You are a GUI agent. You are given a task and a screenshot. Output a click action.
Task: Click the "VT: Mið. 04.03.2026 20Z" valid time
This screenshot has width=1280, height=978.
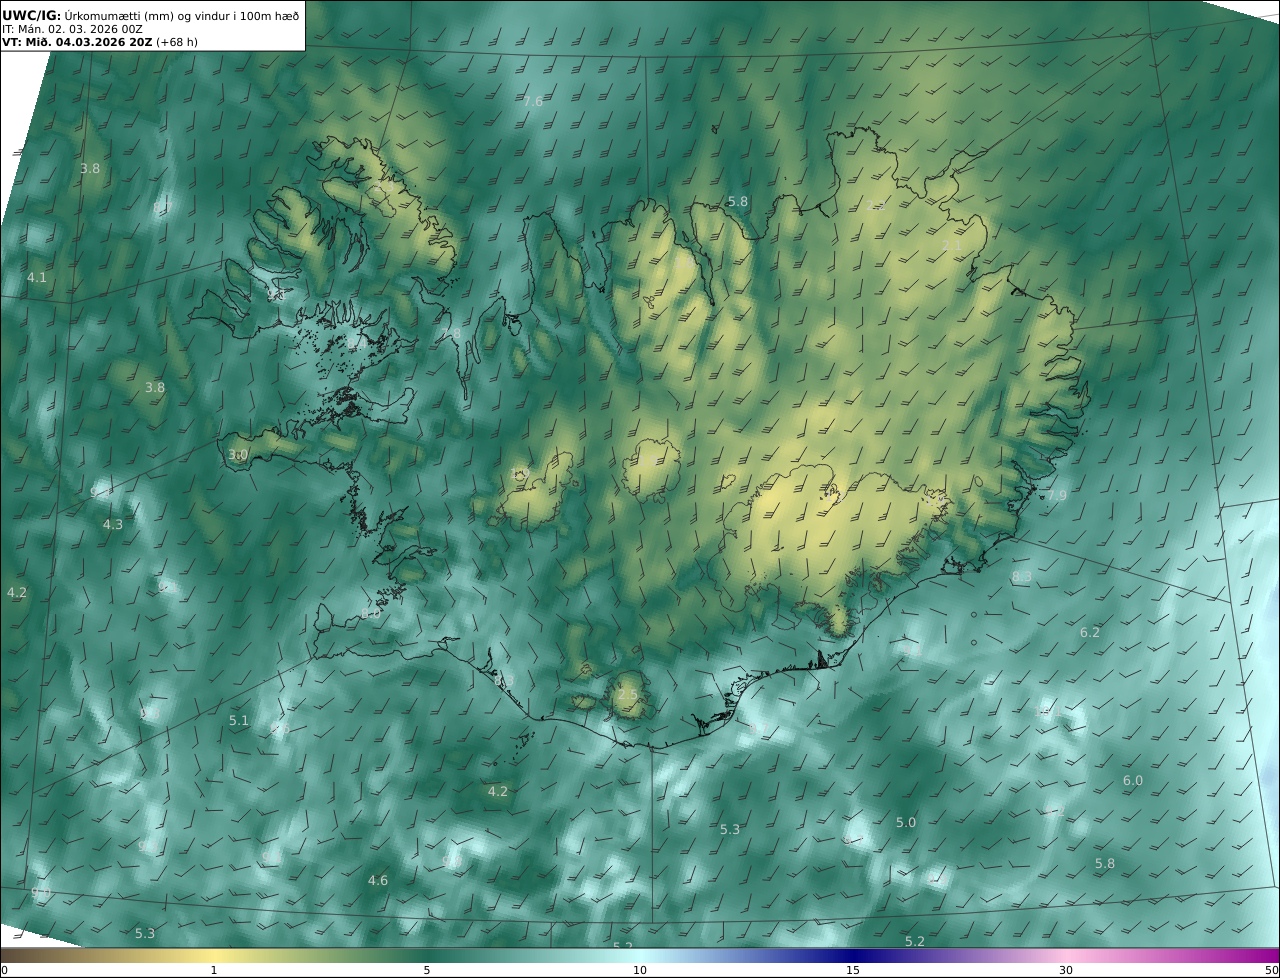click(77, 42)
